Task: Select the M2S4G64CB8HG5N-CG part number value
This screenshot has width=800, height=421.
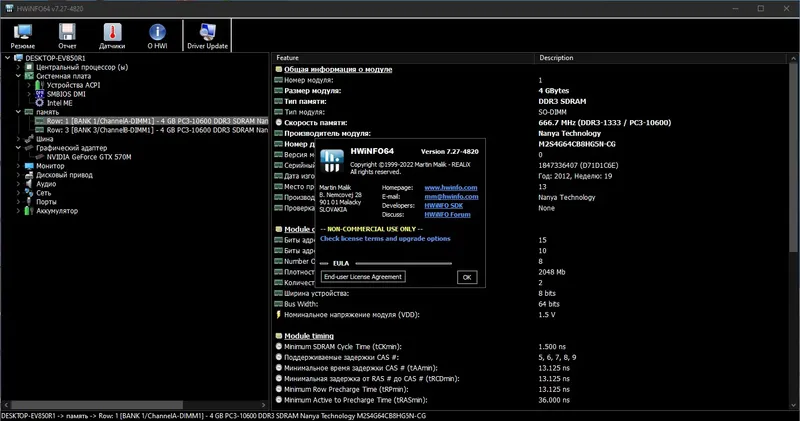Action: [577, 144]
